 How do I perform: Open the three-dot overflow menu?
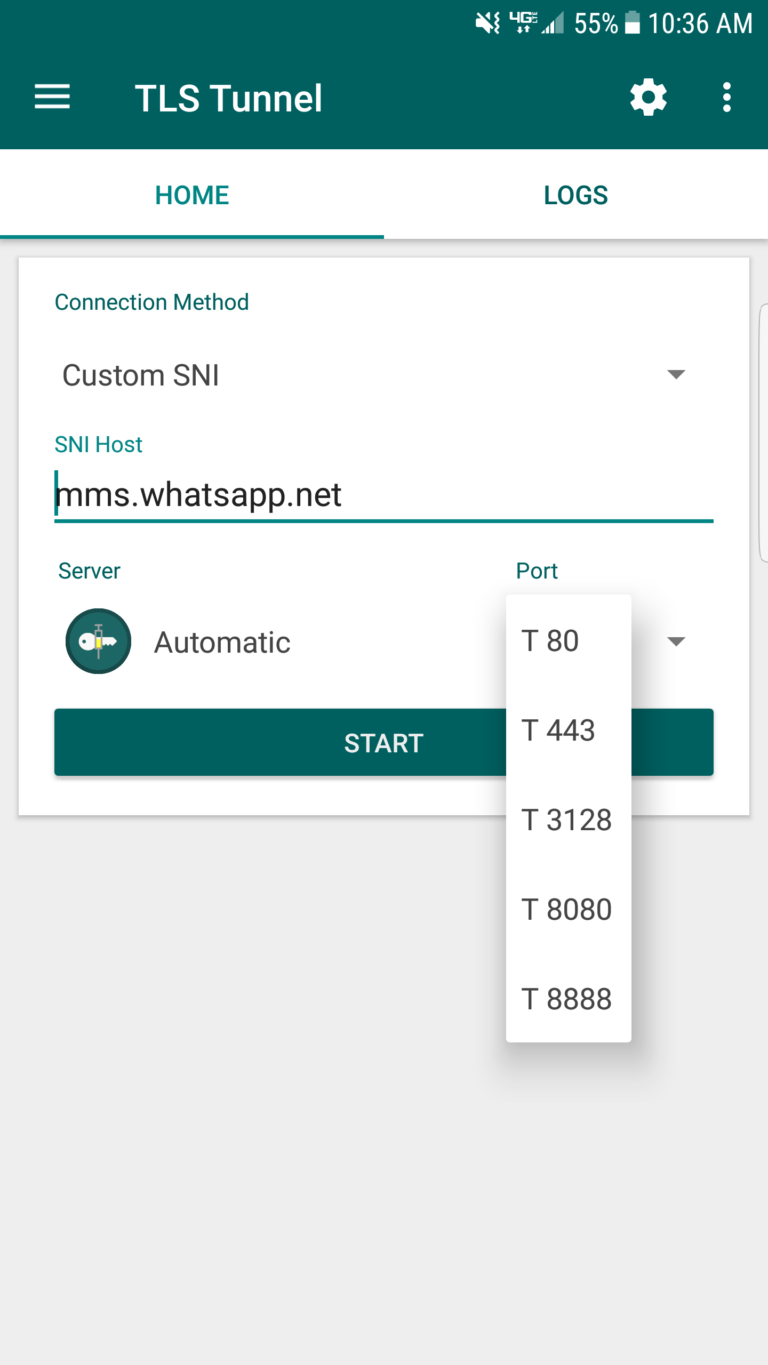tap(726, 97)
